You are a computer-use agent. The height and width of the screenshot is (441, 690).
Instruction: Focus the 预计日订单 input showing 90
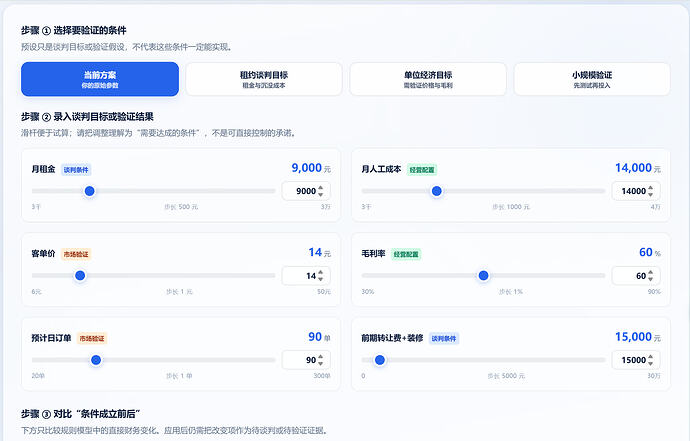click(306, 360)
